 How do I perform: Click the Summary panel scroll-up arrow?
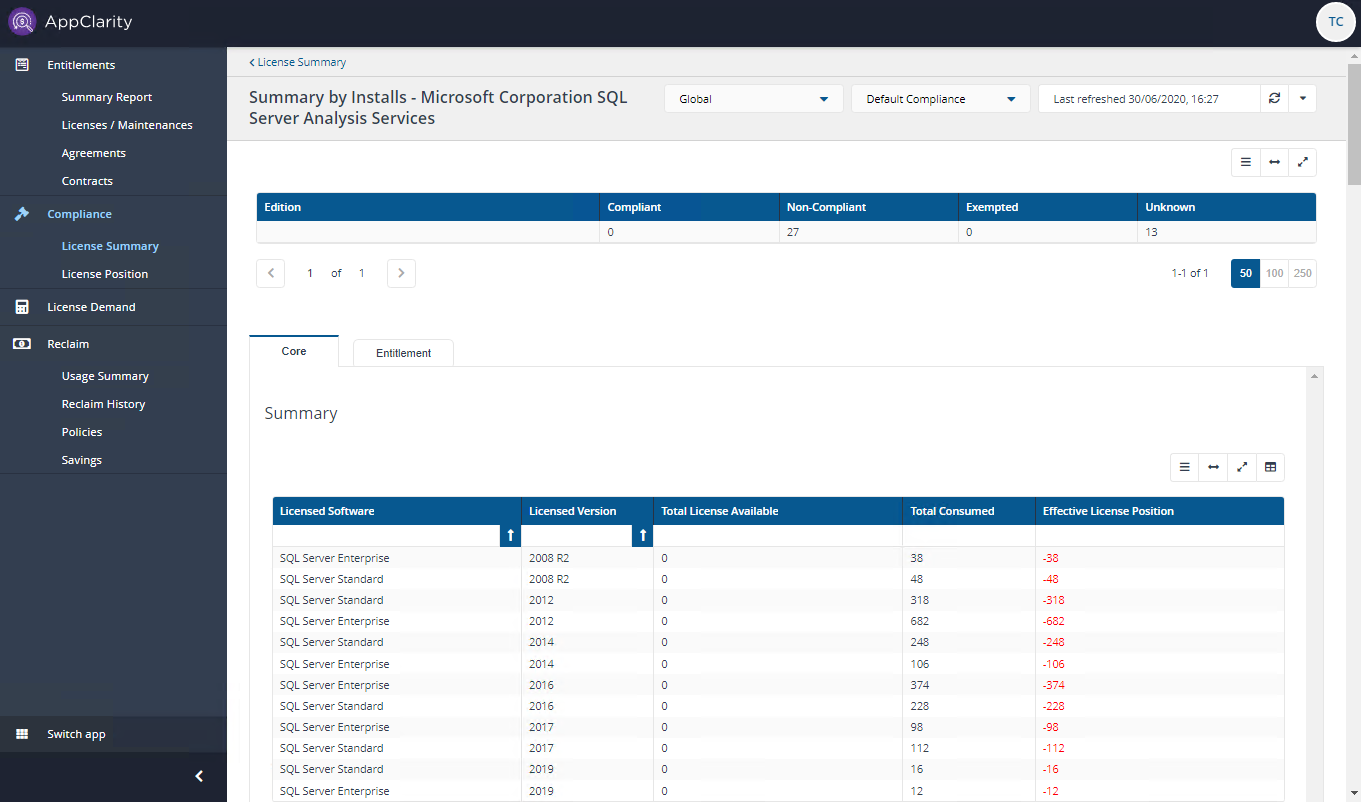click(1315, 375)
